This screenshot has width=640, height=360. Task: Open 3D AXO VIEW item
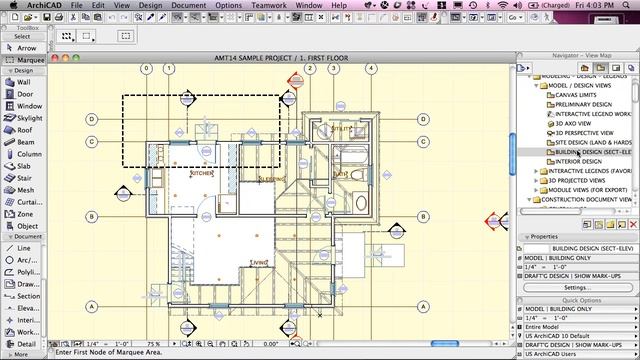pyautogui.click(x=569, y=123)
